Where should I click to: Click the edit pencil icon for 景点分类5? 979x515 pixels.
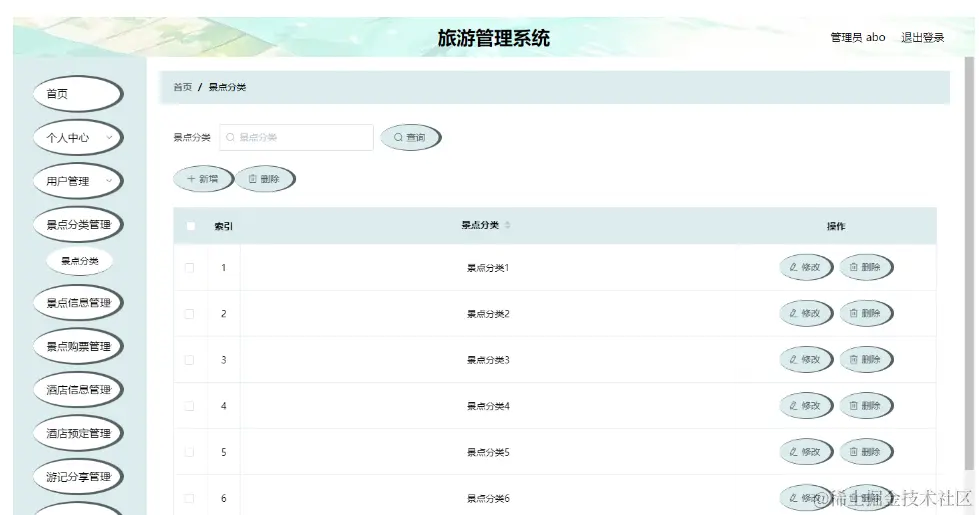pos(794,452)
